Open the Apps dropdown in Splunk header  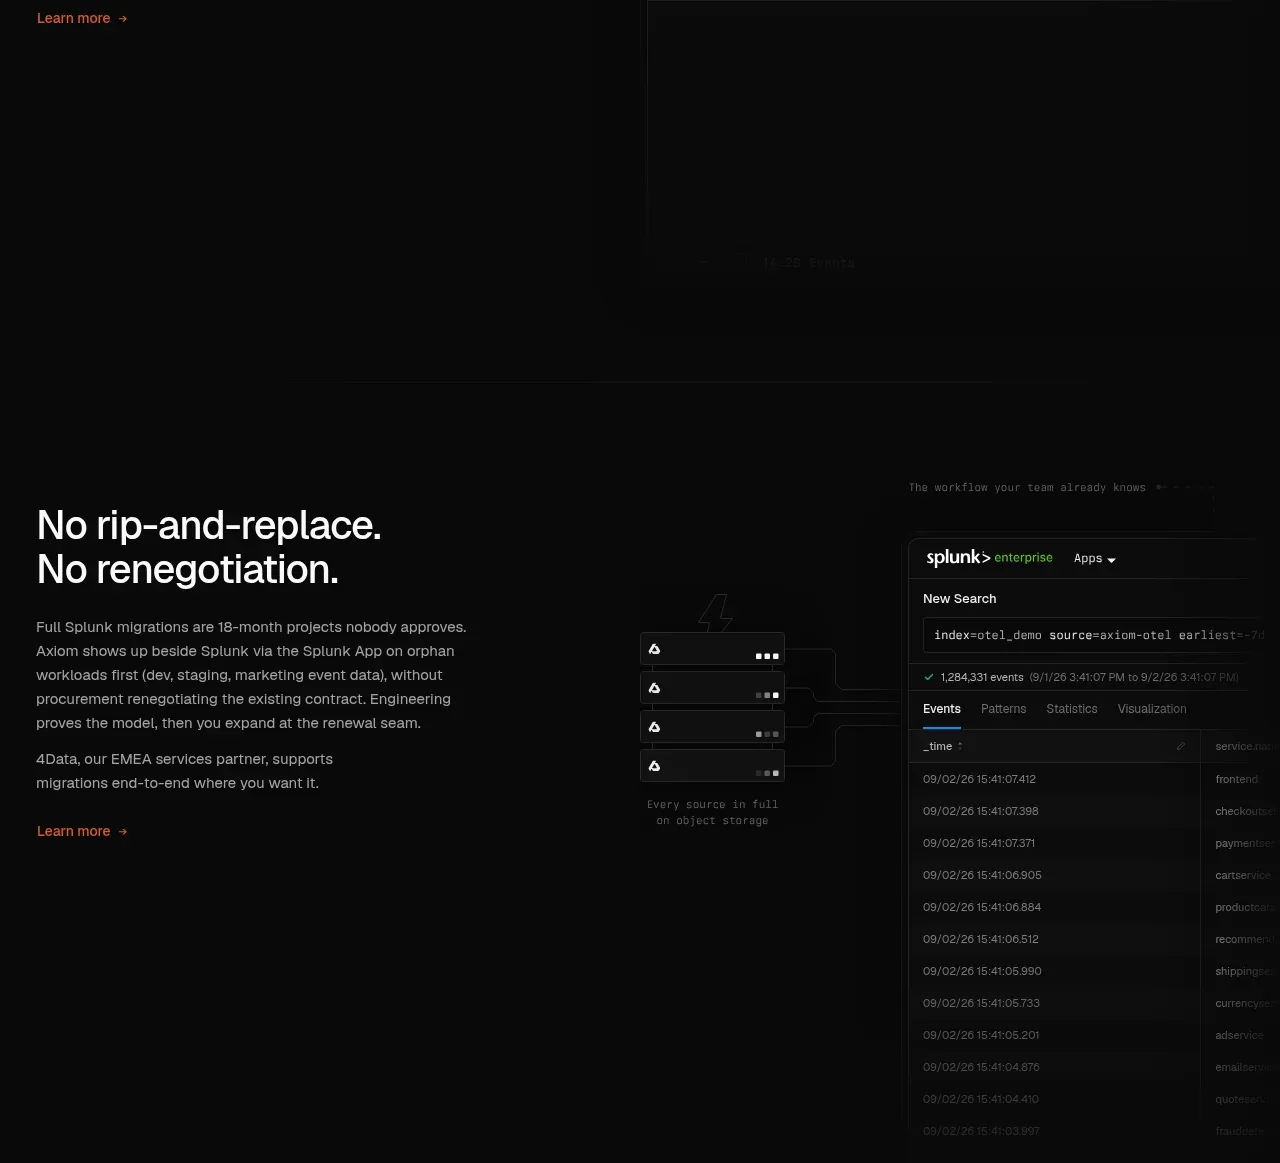click(1094, 559)
